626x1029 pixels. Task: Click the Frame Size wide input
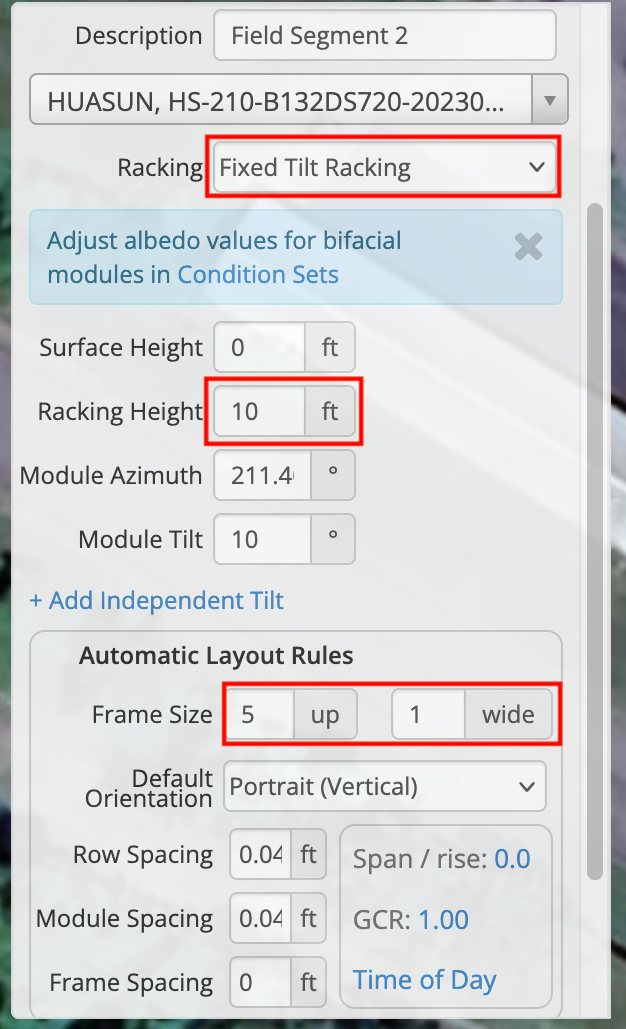428,715
